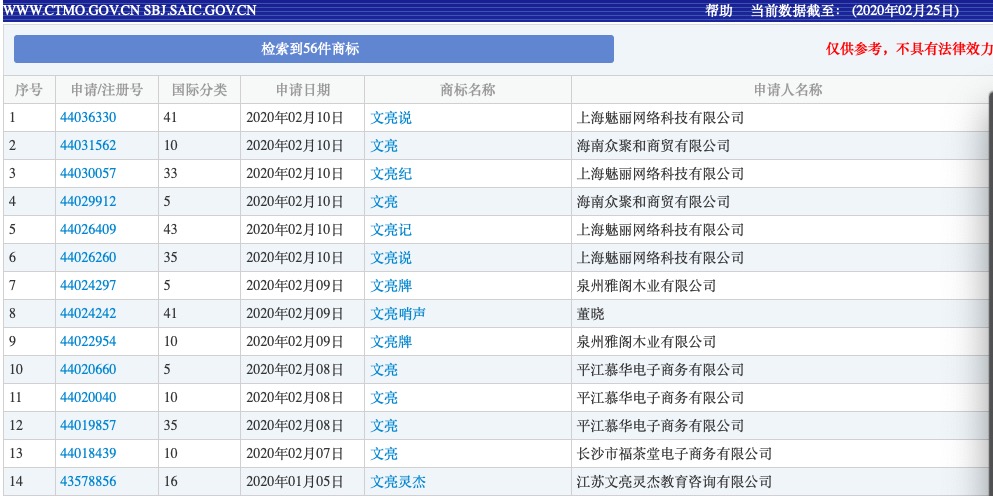Open trademark 文亮说 in row 6
The height and width of the screenshot is (496, 993).
pyautogui.click(x=391, y=258)
